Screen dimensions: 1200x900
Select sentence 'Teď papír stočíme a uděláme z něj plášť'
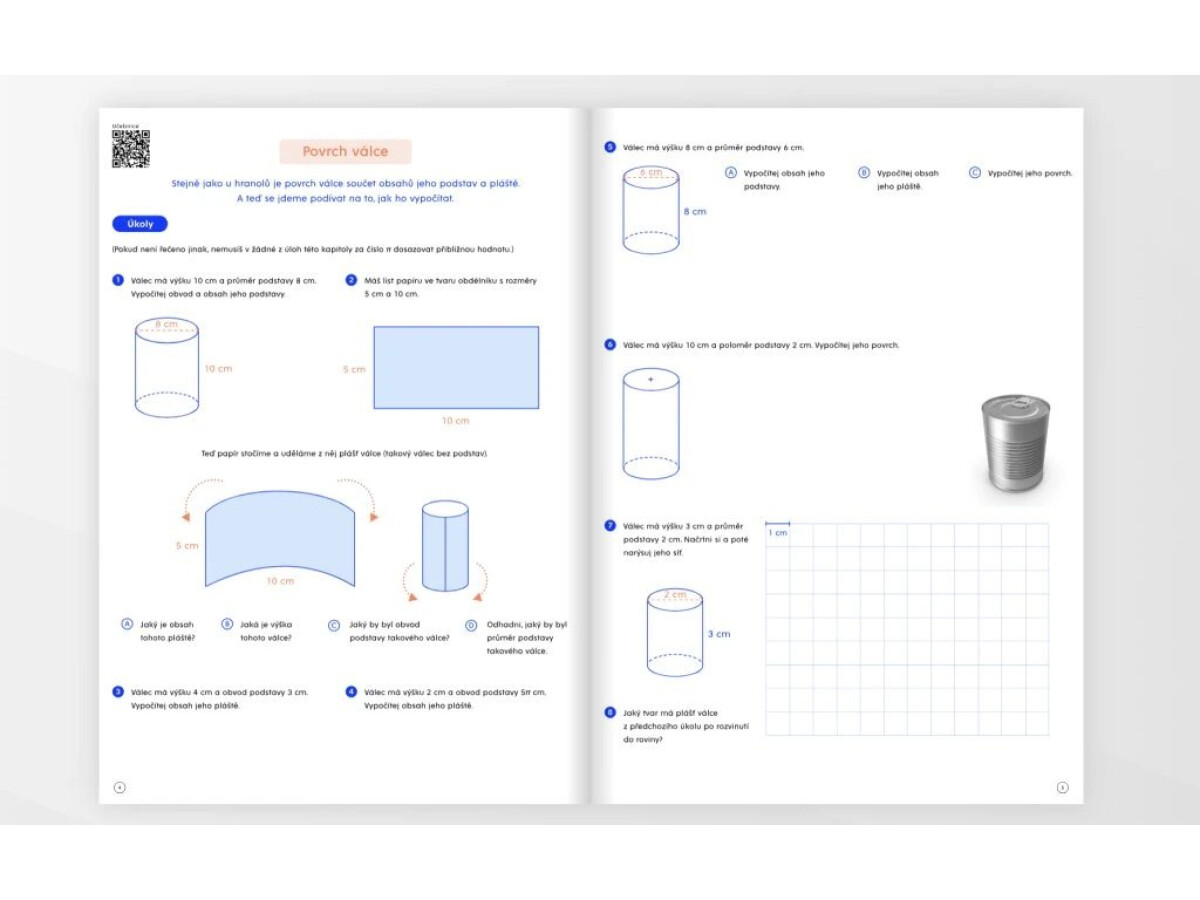tap(344, 454)
